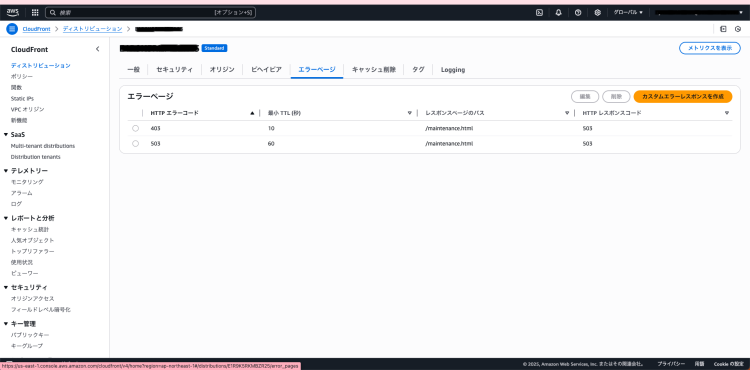Viewport: 750px width, 370px height.
Task: Open the help question mark menu
Action: coord(578,13)
